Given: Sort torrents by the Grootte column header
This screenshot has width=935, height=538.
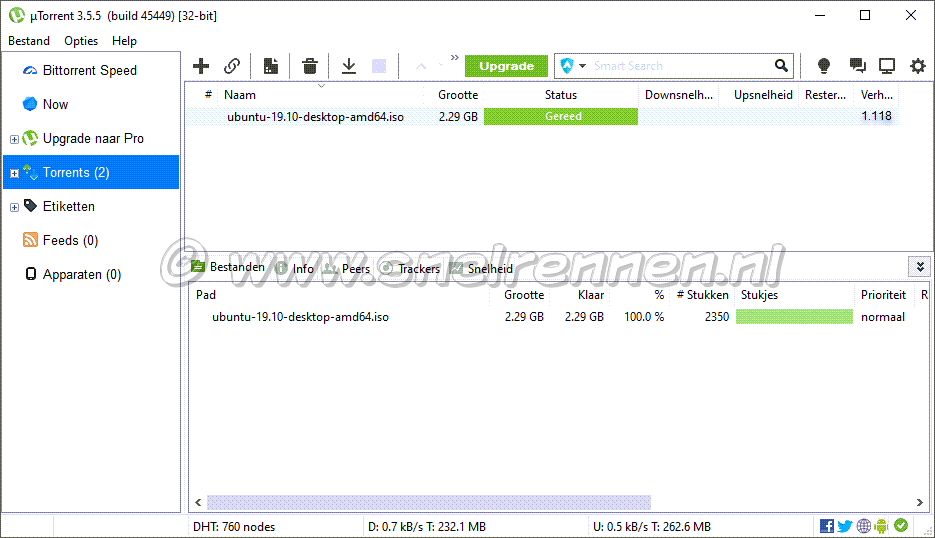Looking at the screenshot, I should (457, 95).
